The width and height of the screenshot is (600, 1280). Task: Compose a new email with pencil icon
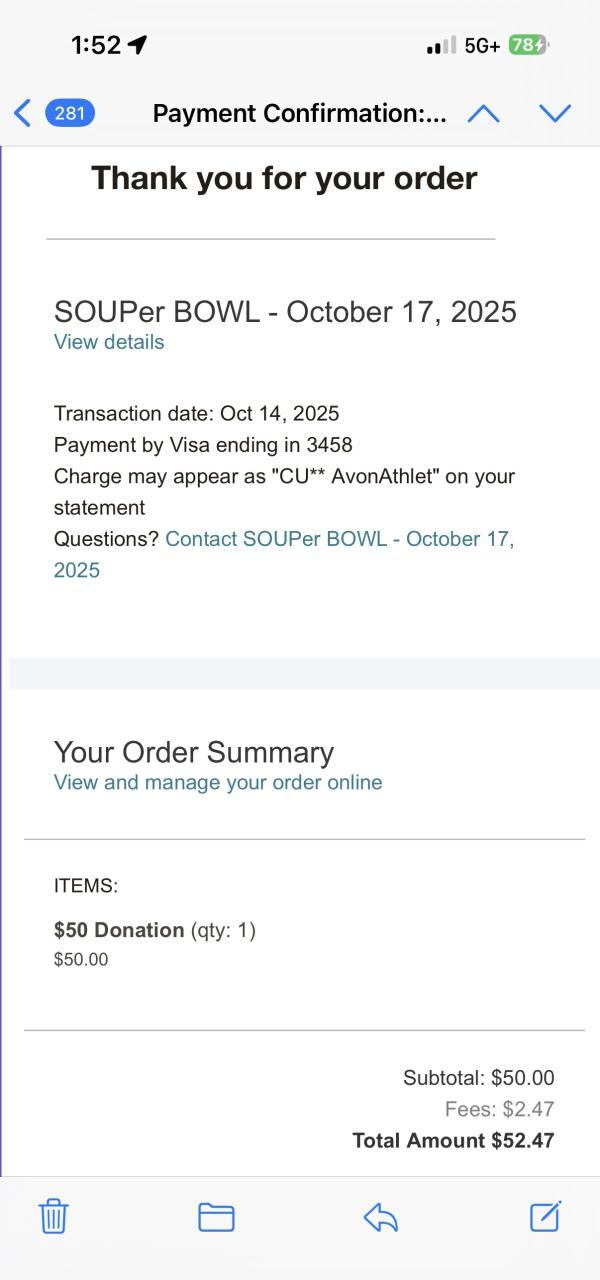pyautogui.click(x=545, y=1216)
